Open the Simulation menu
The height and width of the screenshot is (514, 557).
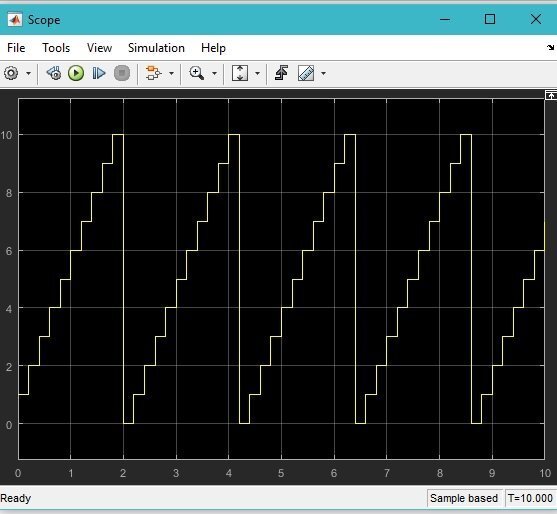click(156, 48)
